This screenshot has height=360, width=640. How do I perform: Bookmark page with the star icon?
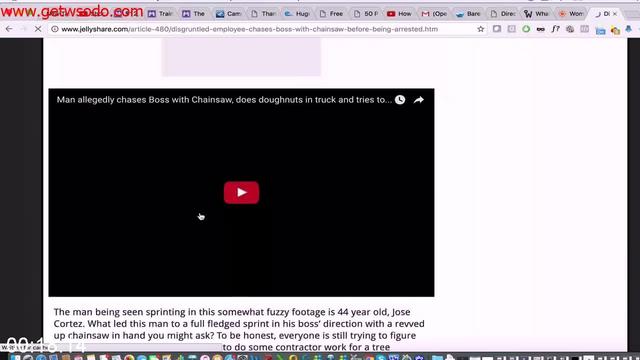481,29
